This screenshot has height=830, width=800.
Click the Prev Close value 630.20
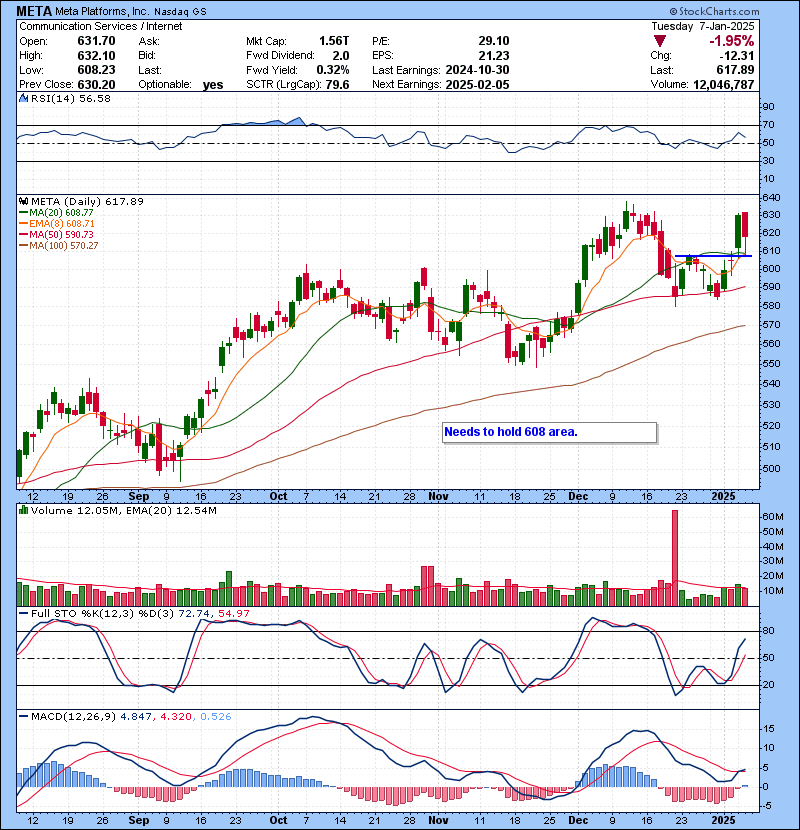tap(96, 84)
